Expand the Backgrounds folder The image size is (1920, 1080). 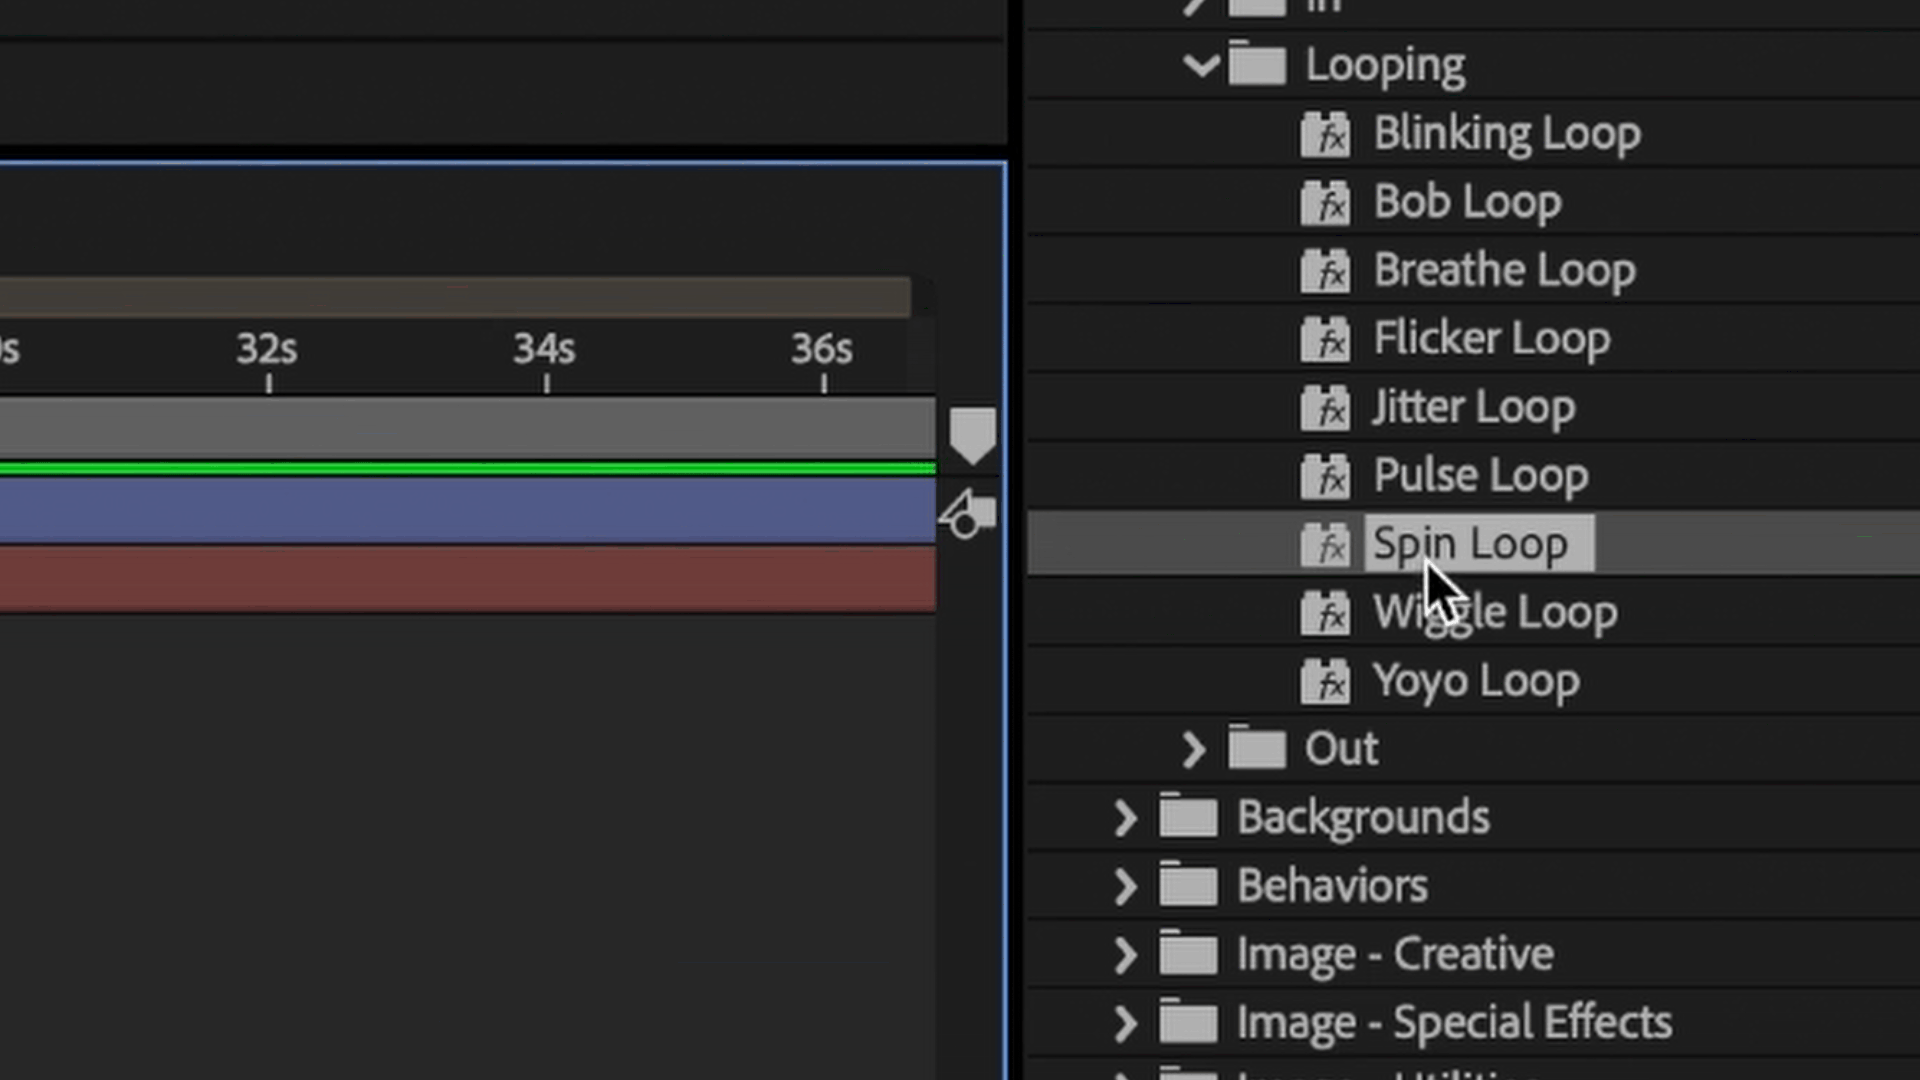[1125, 817]
